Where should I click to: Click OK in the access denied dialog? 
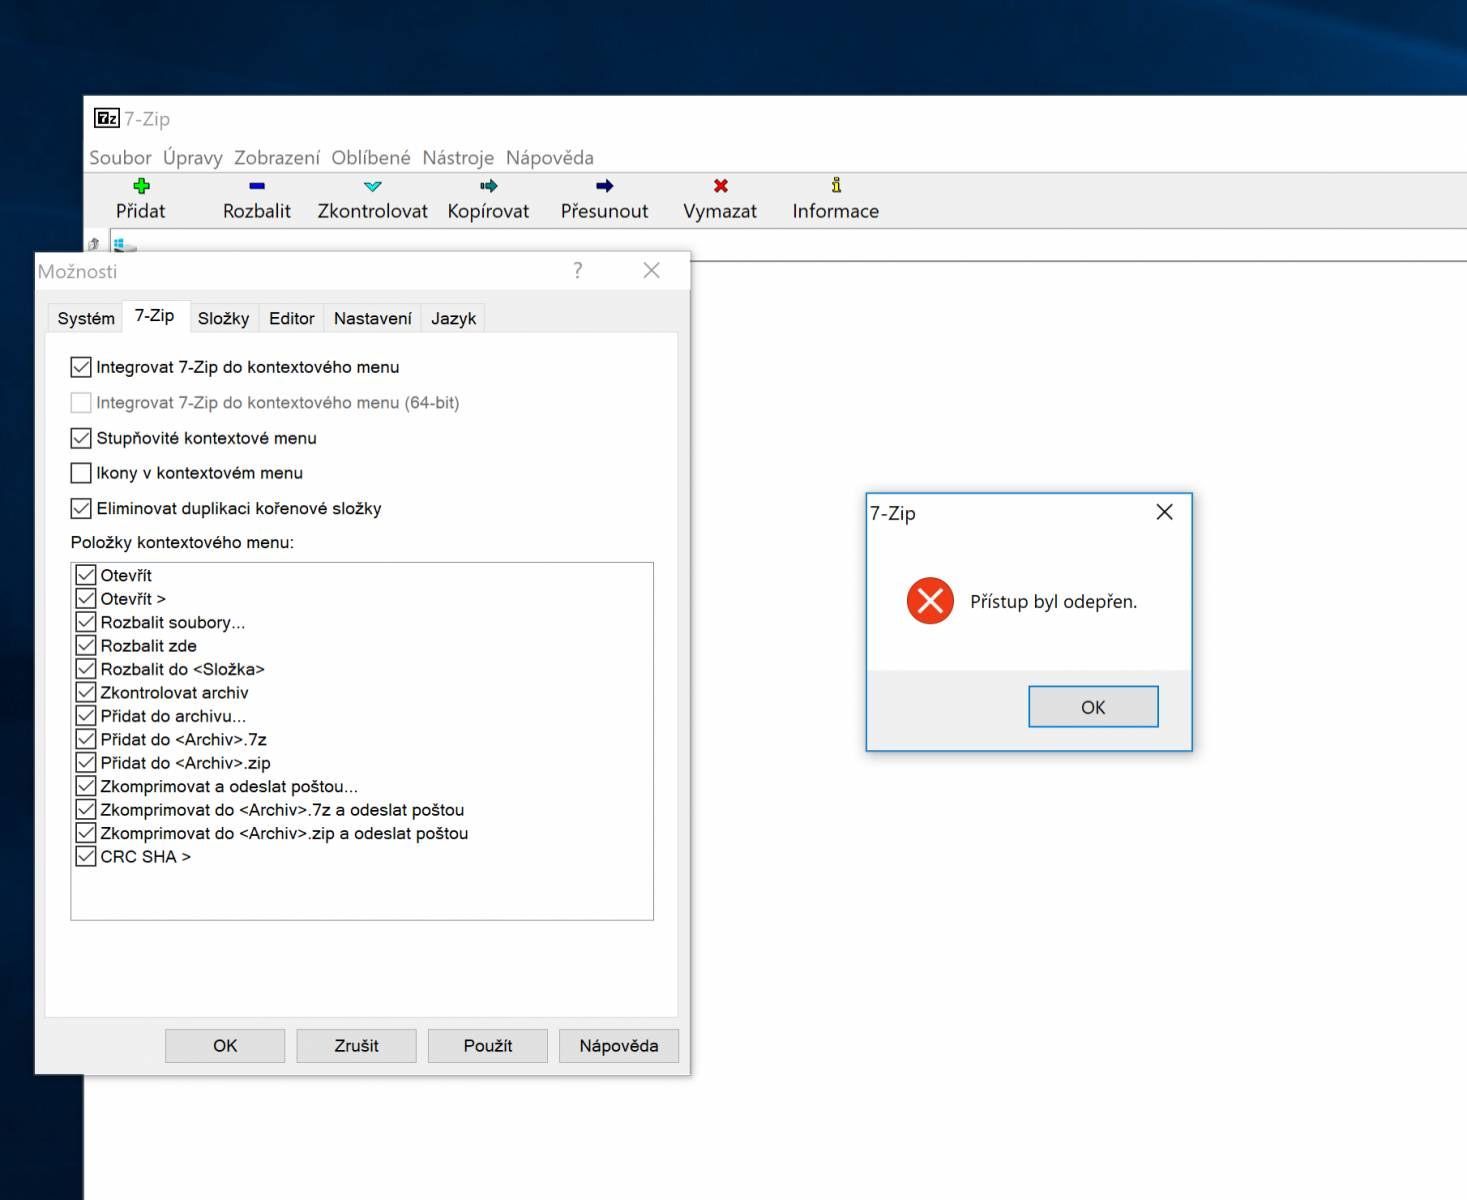pyautogui.click(x=1093, y=707)
